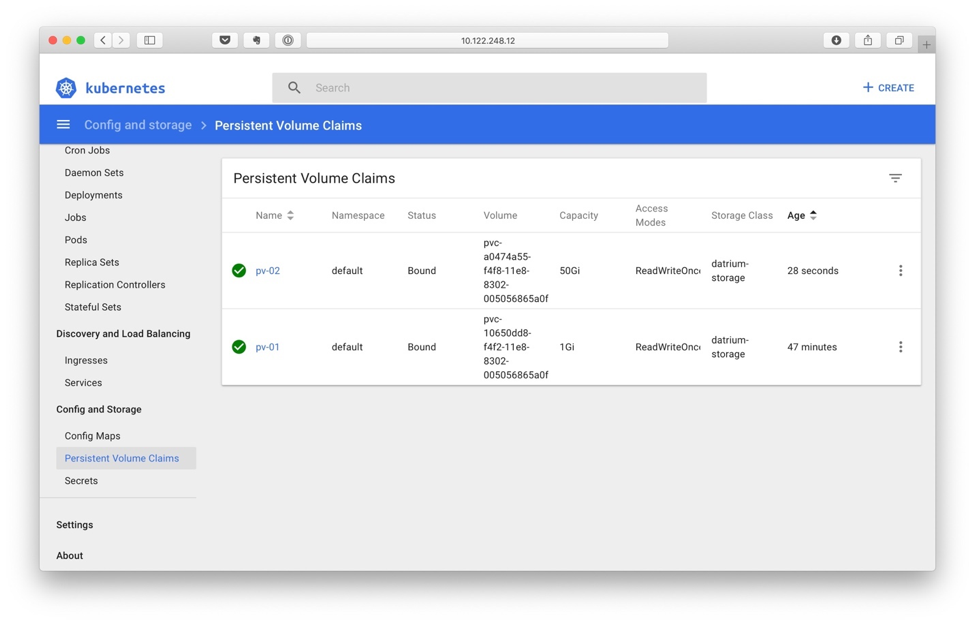
Task: Open Ingresses in sidebar
Action: [x=86, y=360]
